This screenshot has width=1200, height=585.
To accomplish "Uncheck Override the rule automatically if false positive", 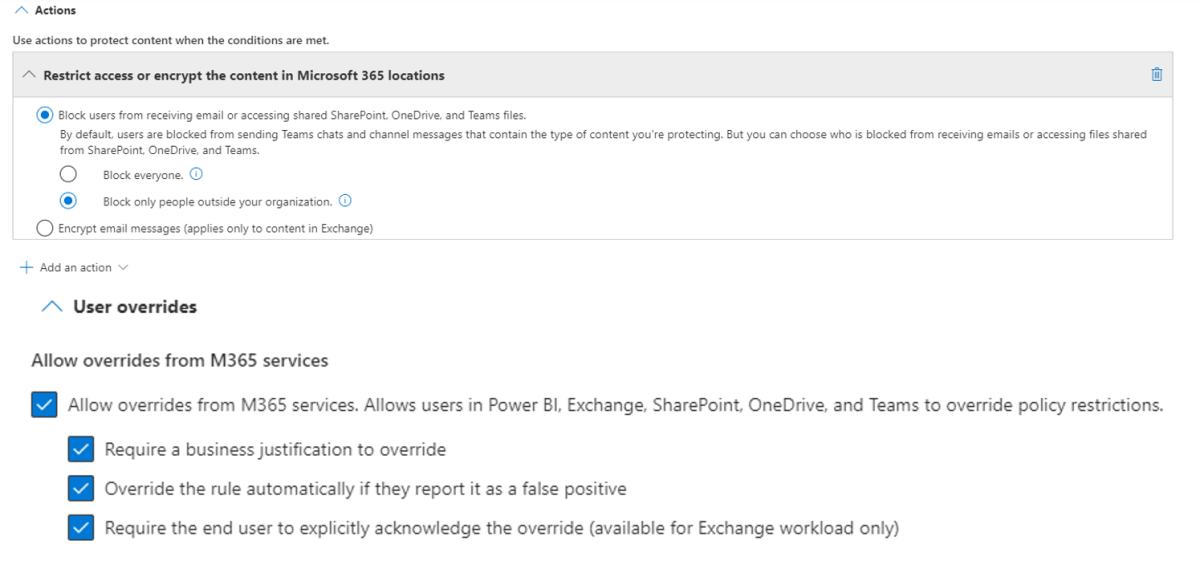I will pos(81,488).
